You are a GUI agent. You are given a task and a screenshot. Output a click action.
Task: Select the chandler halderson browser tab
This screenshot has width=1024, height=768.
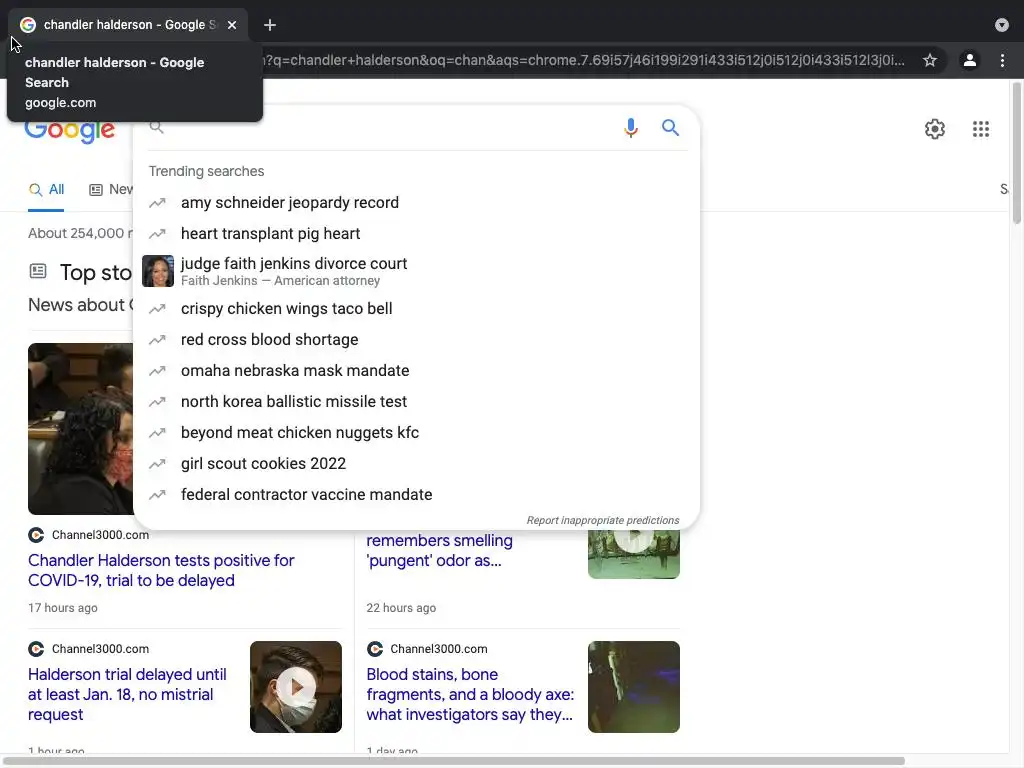click(128, 25)
